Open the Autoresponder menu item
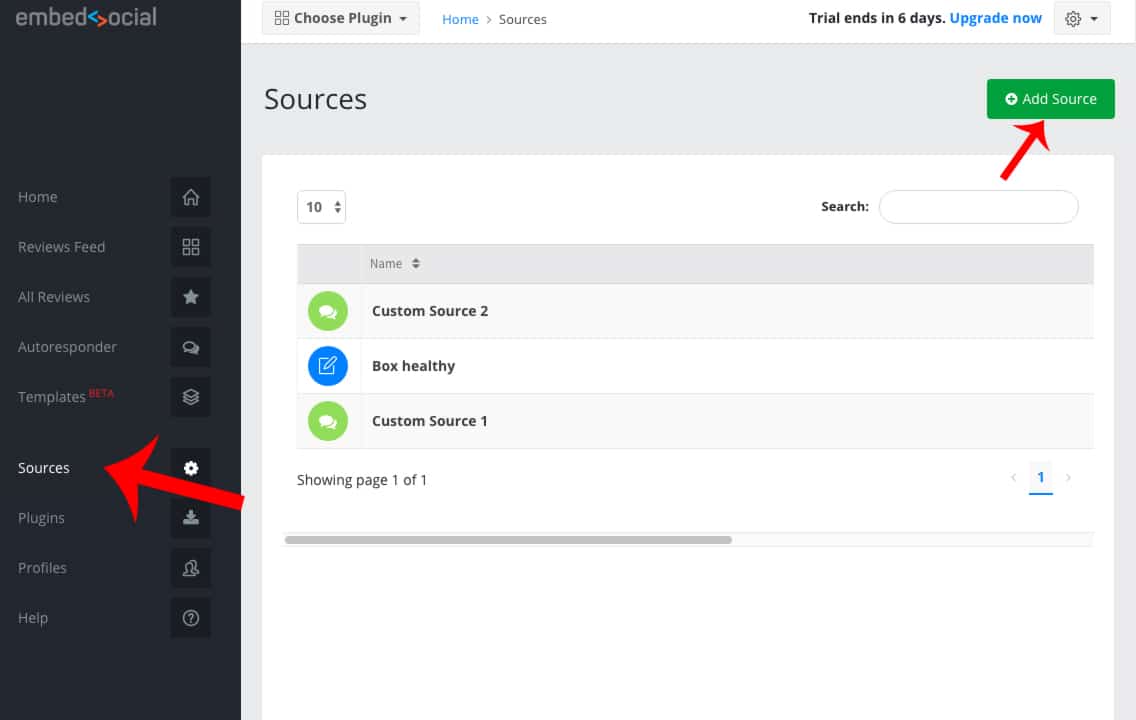This screenshot has height=720, width=1136. coord(67,347)
